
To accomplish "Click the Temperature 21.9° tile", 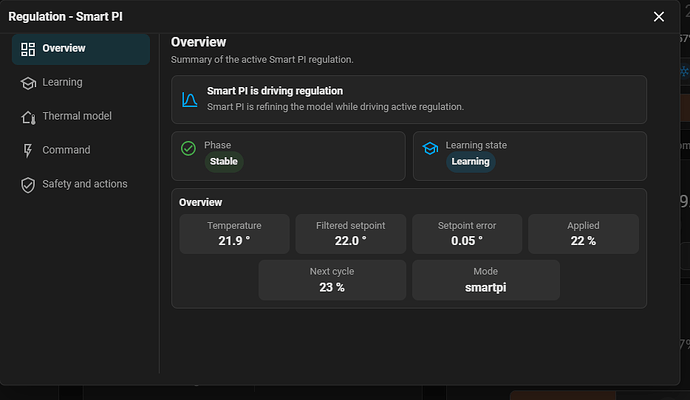I will pos(234,234).
